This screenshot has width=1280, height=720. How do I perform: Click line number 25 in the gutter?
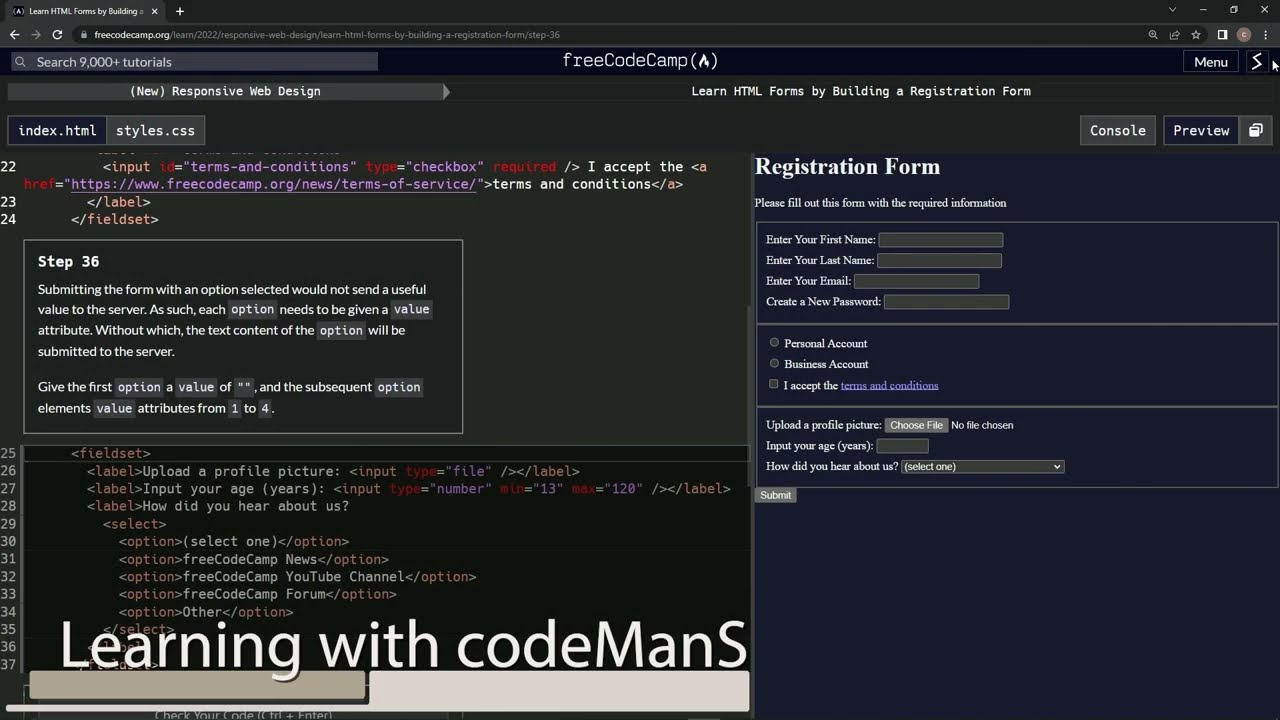(8, 454)
